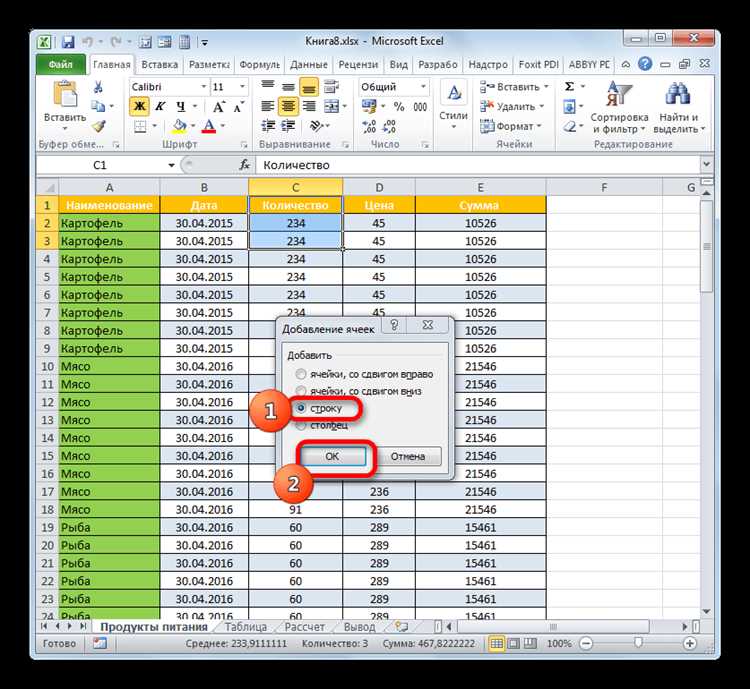Click the Wrap Text icon

331,87
